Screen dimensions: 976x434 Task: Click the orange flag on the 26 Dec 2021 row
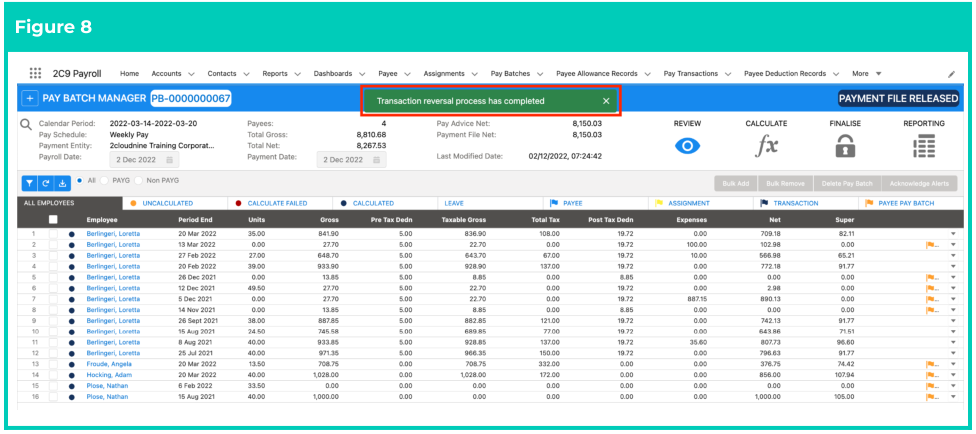931,277
